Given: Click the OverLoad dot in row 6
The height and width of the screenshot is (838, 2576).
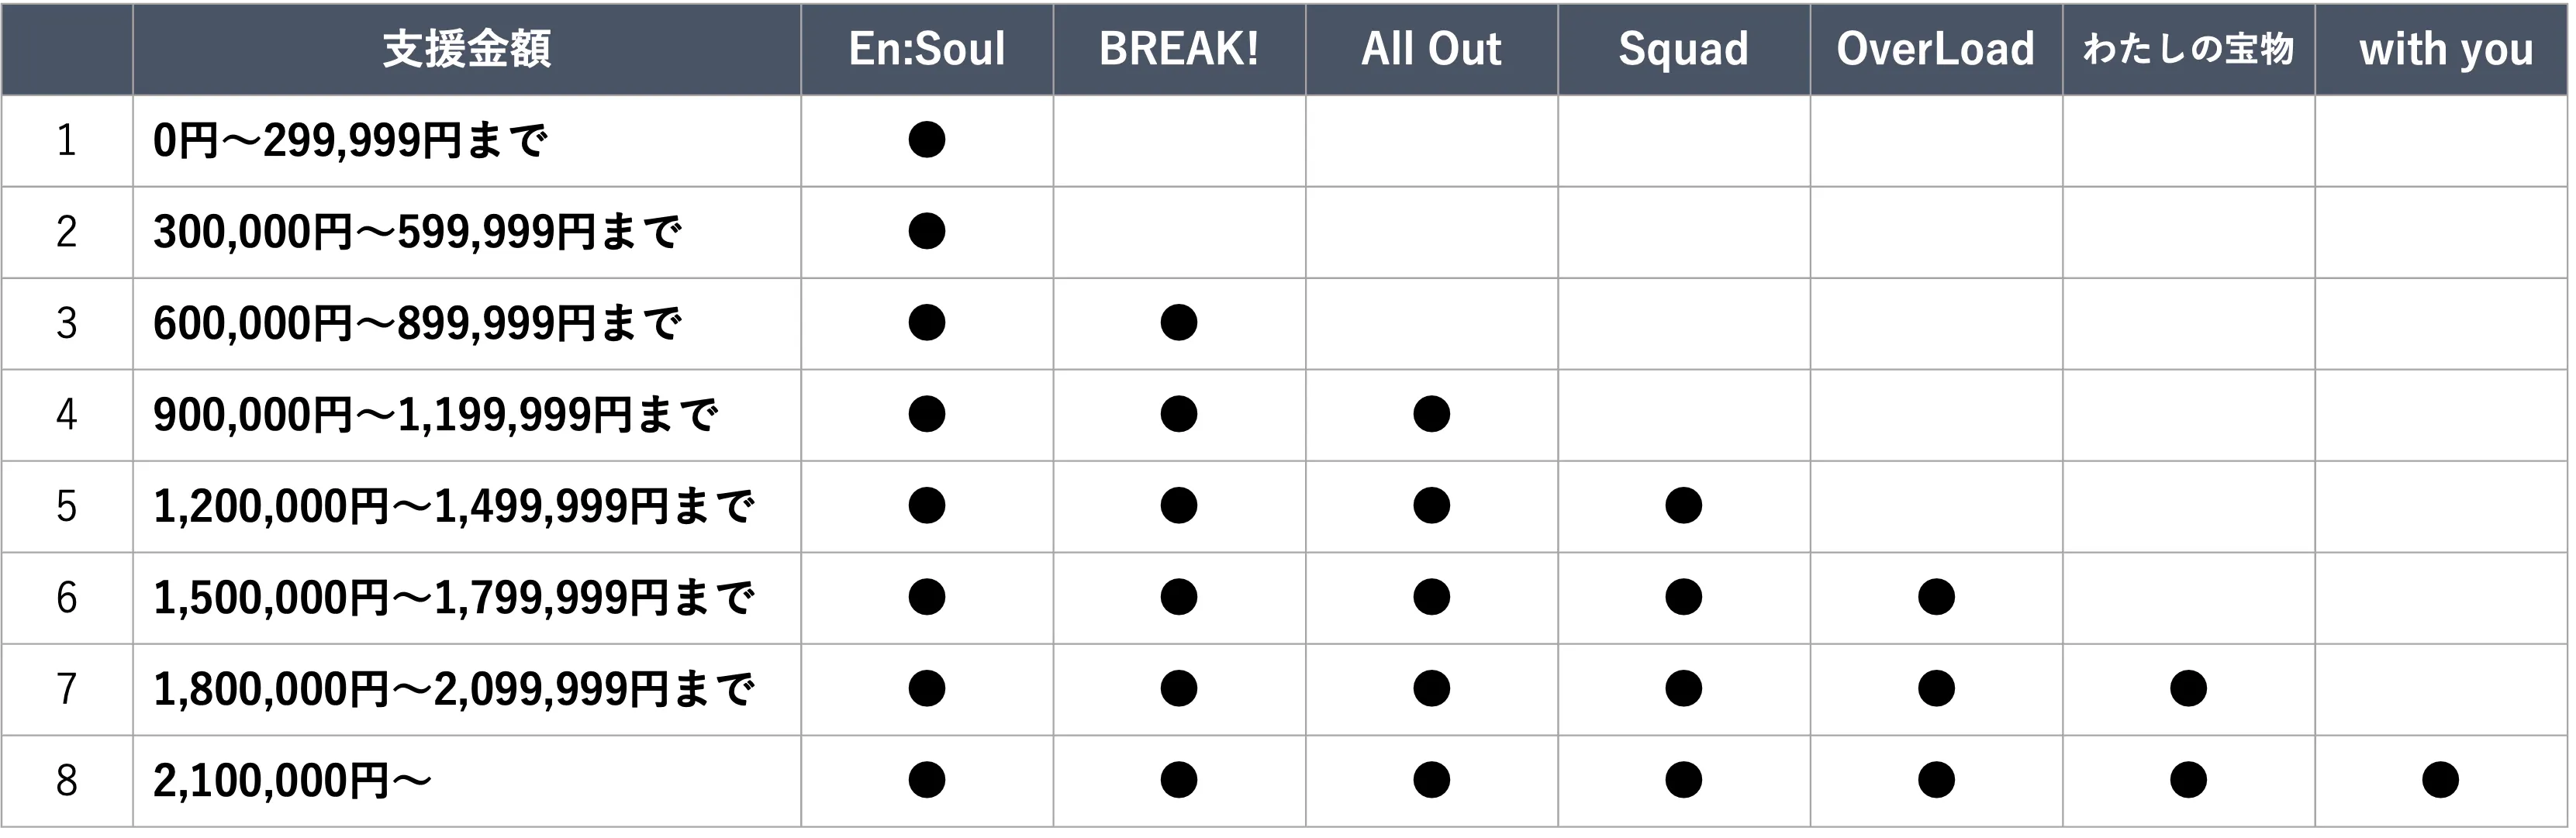Looking at the screenshot, I should coord(1936,597).
